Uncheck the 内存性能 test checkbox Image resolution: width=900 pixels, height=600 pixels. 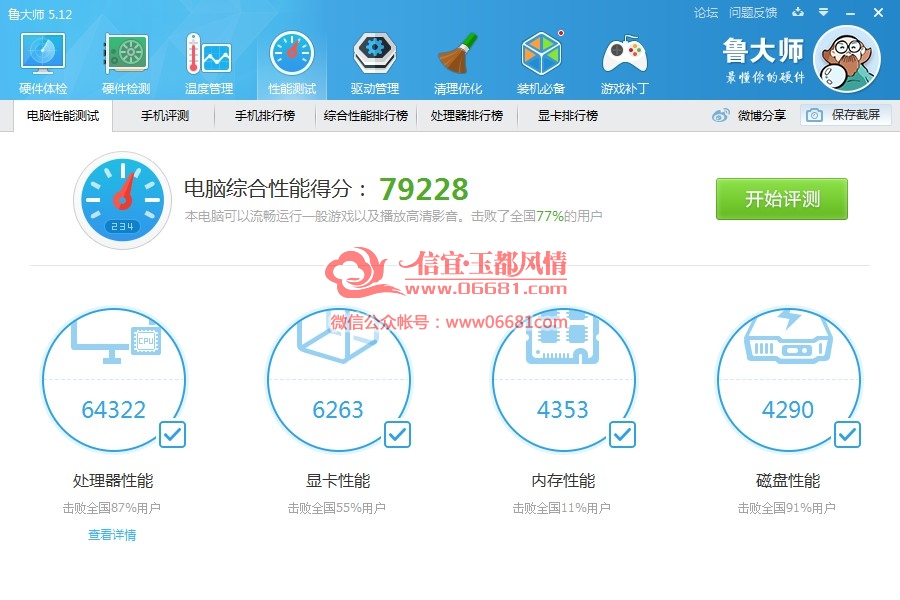[x=622, y=435]
